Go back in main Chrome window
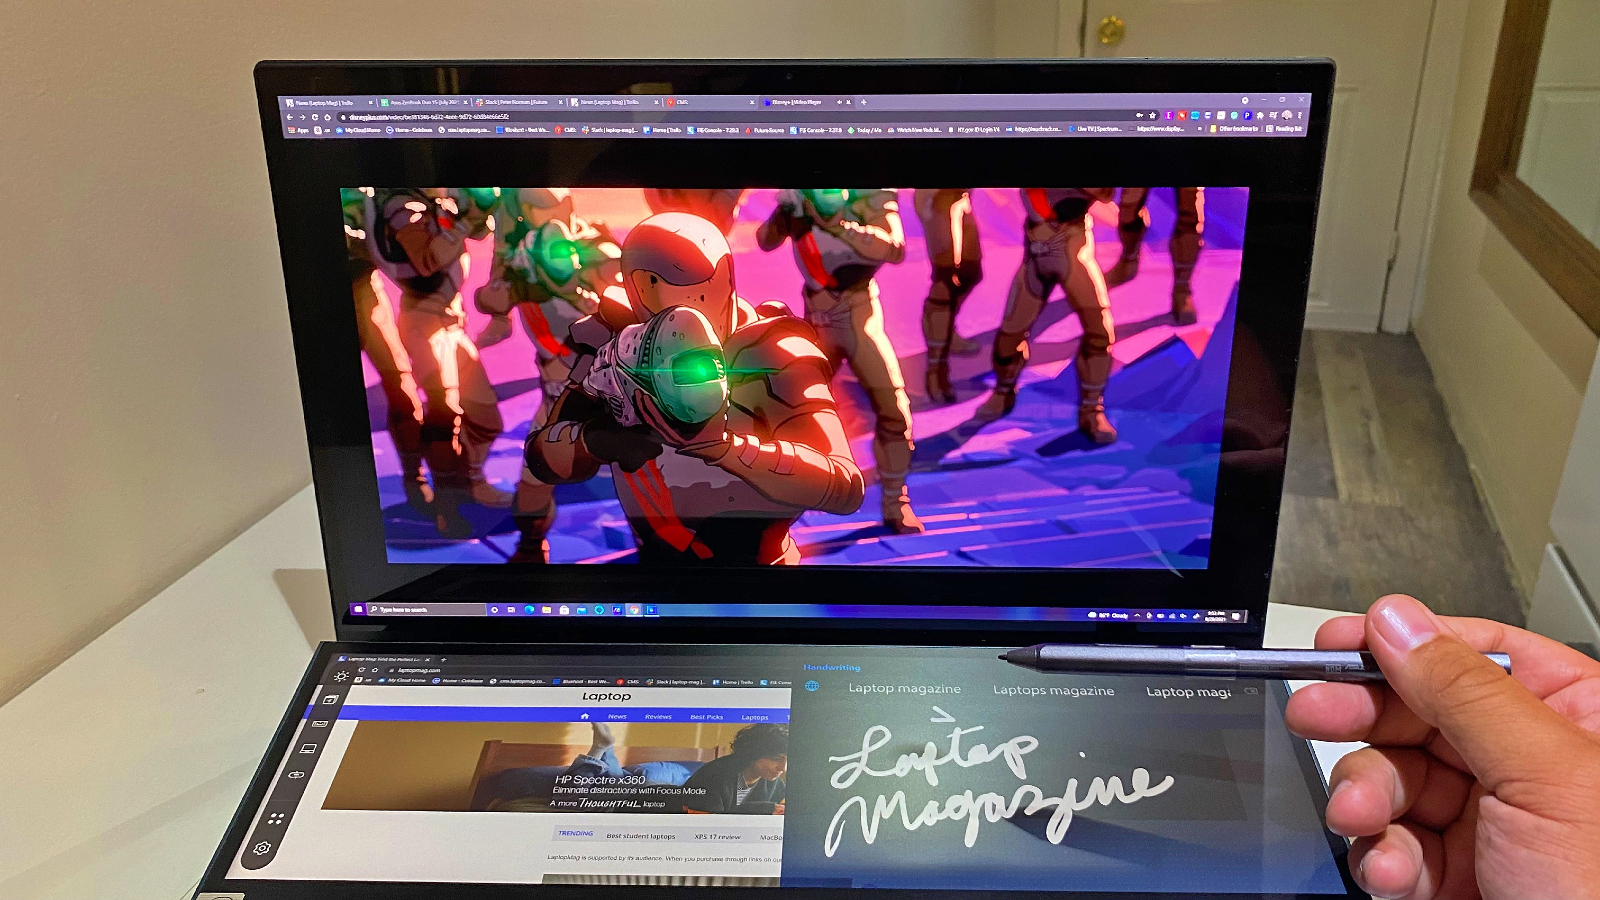Screen dimensions: 1600x900 [x=290, y=117]
